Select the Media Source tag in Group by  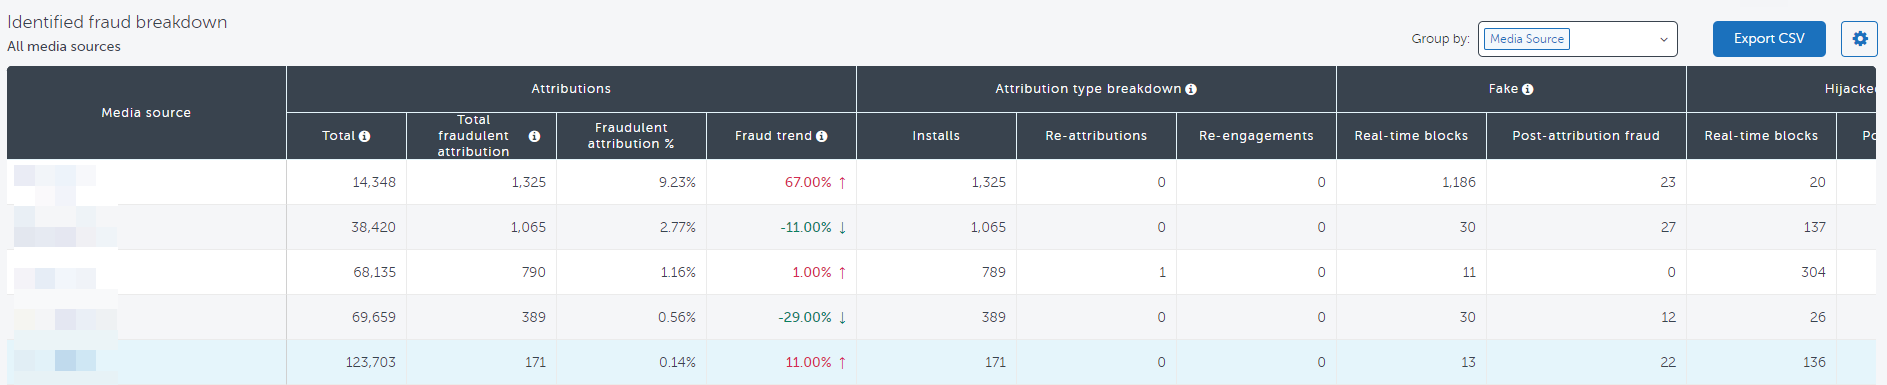1526,39
